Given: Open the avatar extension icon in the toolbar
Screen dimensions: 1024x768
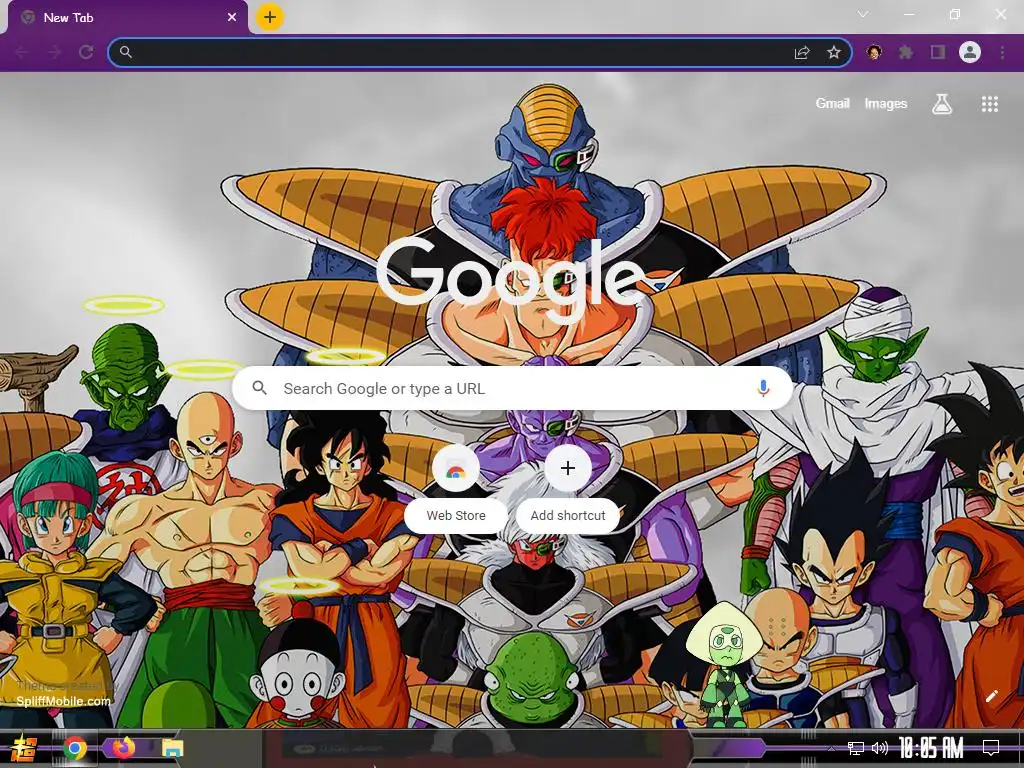Looking at the screenshot, I should pos(874,52).
